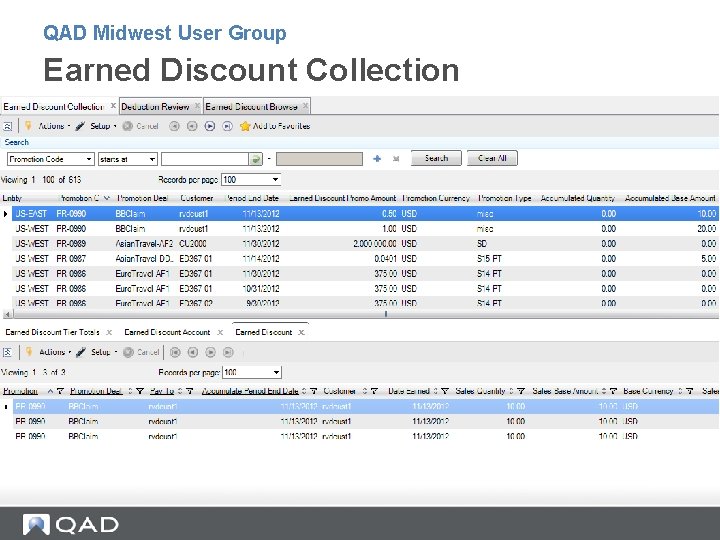Image resolution: width=720 pixels, height=540 pixels.
Task: Go to next page icon in lower toolbar
Action: pos(210,352)
